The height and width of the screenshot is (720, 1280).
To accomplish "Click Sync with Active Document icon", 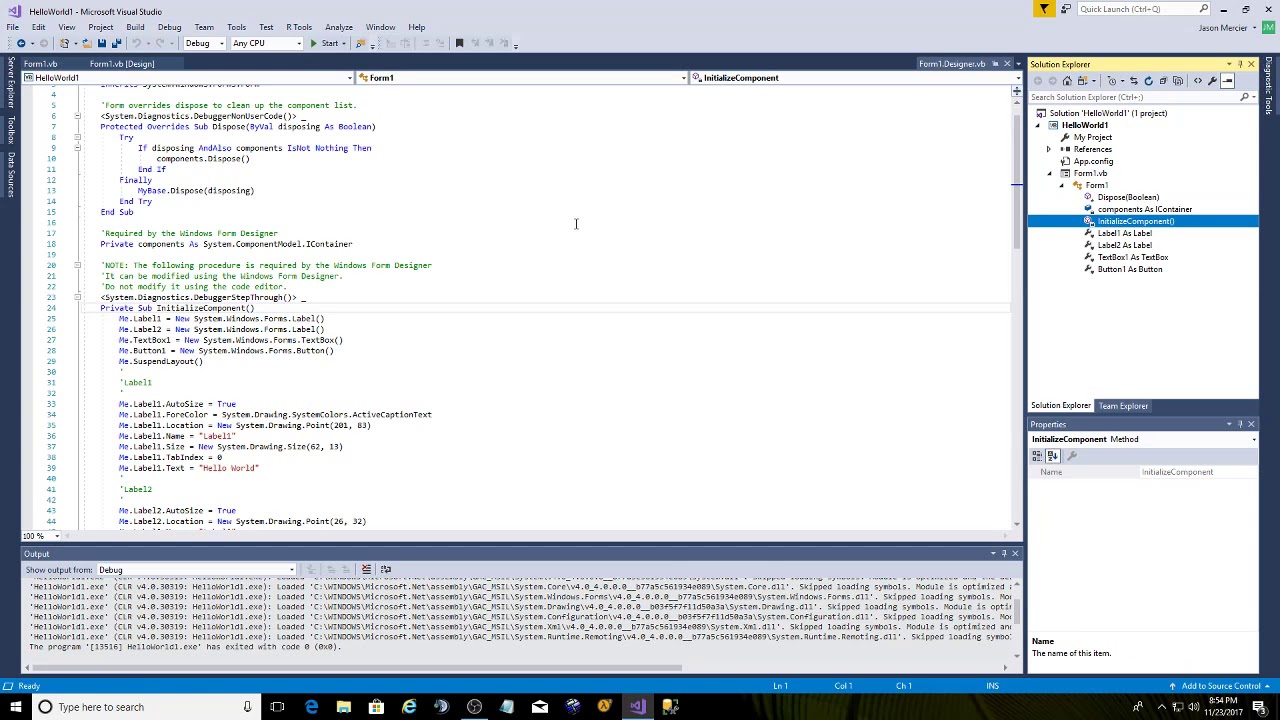I will click(x=1134, y=81).
